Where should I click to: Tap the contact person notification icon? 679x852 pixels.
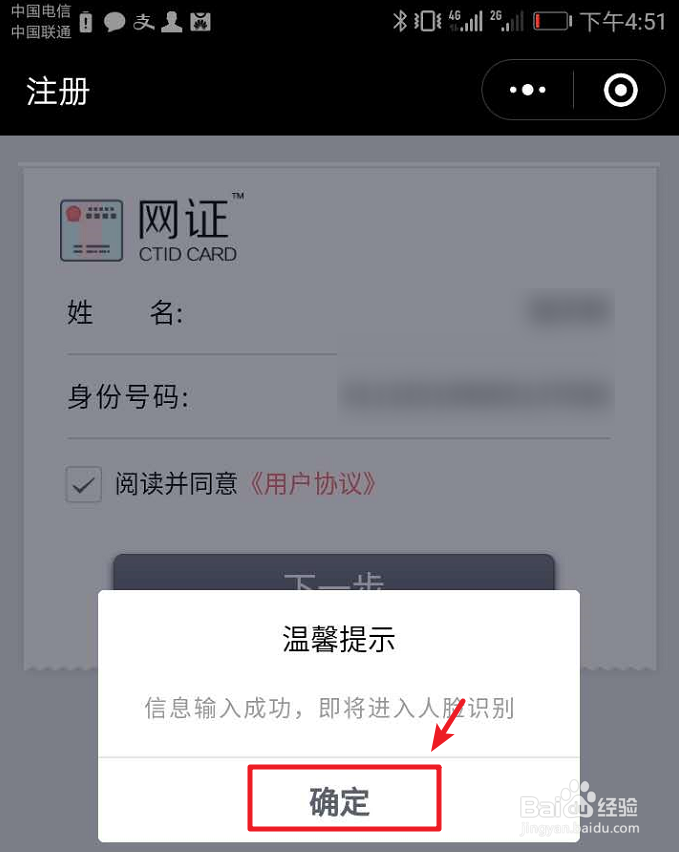point(172,22)
